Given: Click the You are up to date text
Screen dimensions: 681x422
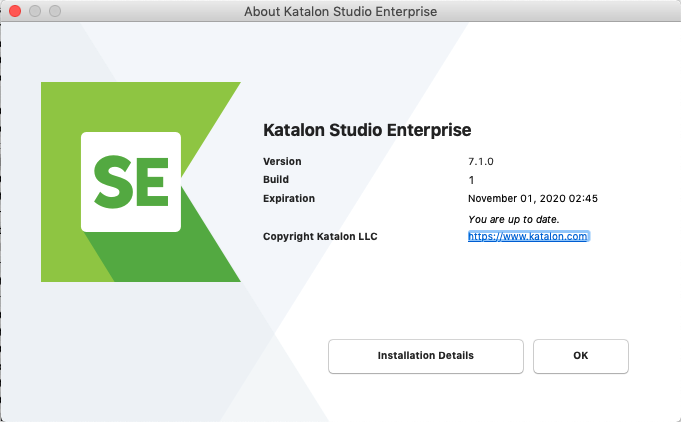Looking at the screenshot, I should (514, 218).
